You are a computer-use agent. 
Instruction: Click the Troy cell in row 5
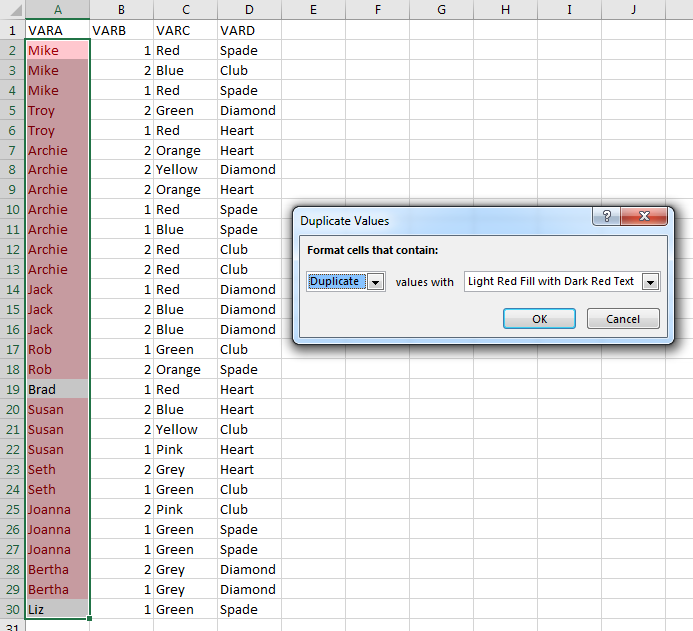coord(57,110)
